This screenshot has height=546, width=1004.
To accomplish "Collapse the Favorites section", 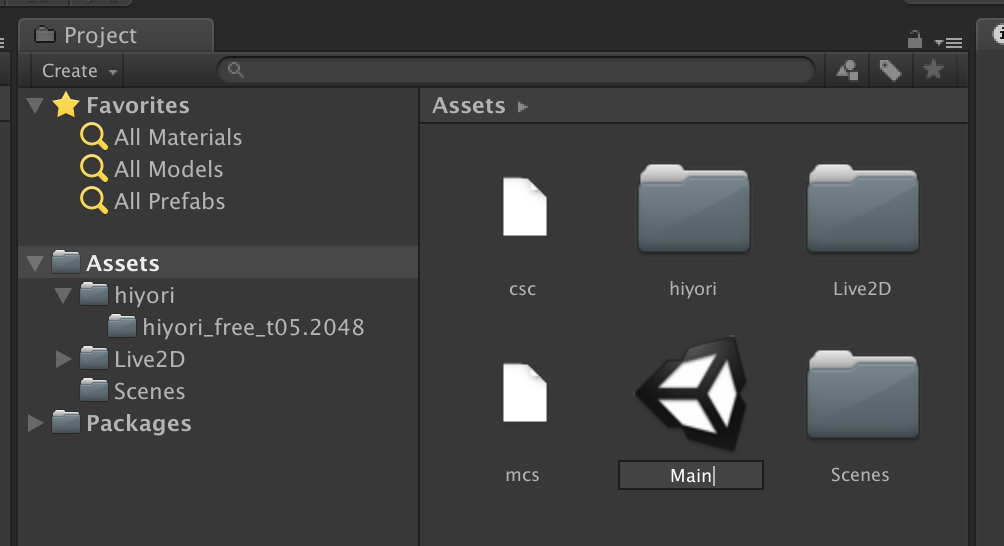I will 36,105.
